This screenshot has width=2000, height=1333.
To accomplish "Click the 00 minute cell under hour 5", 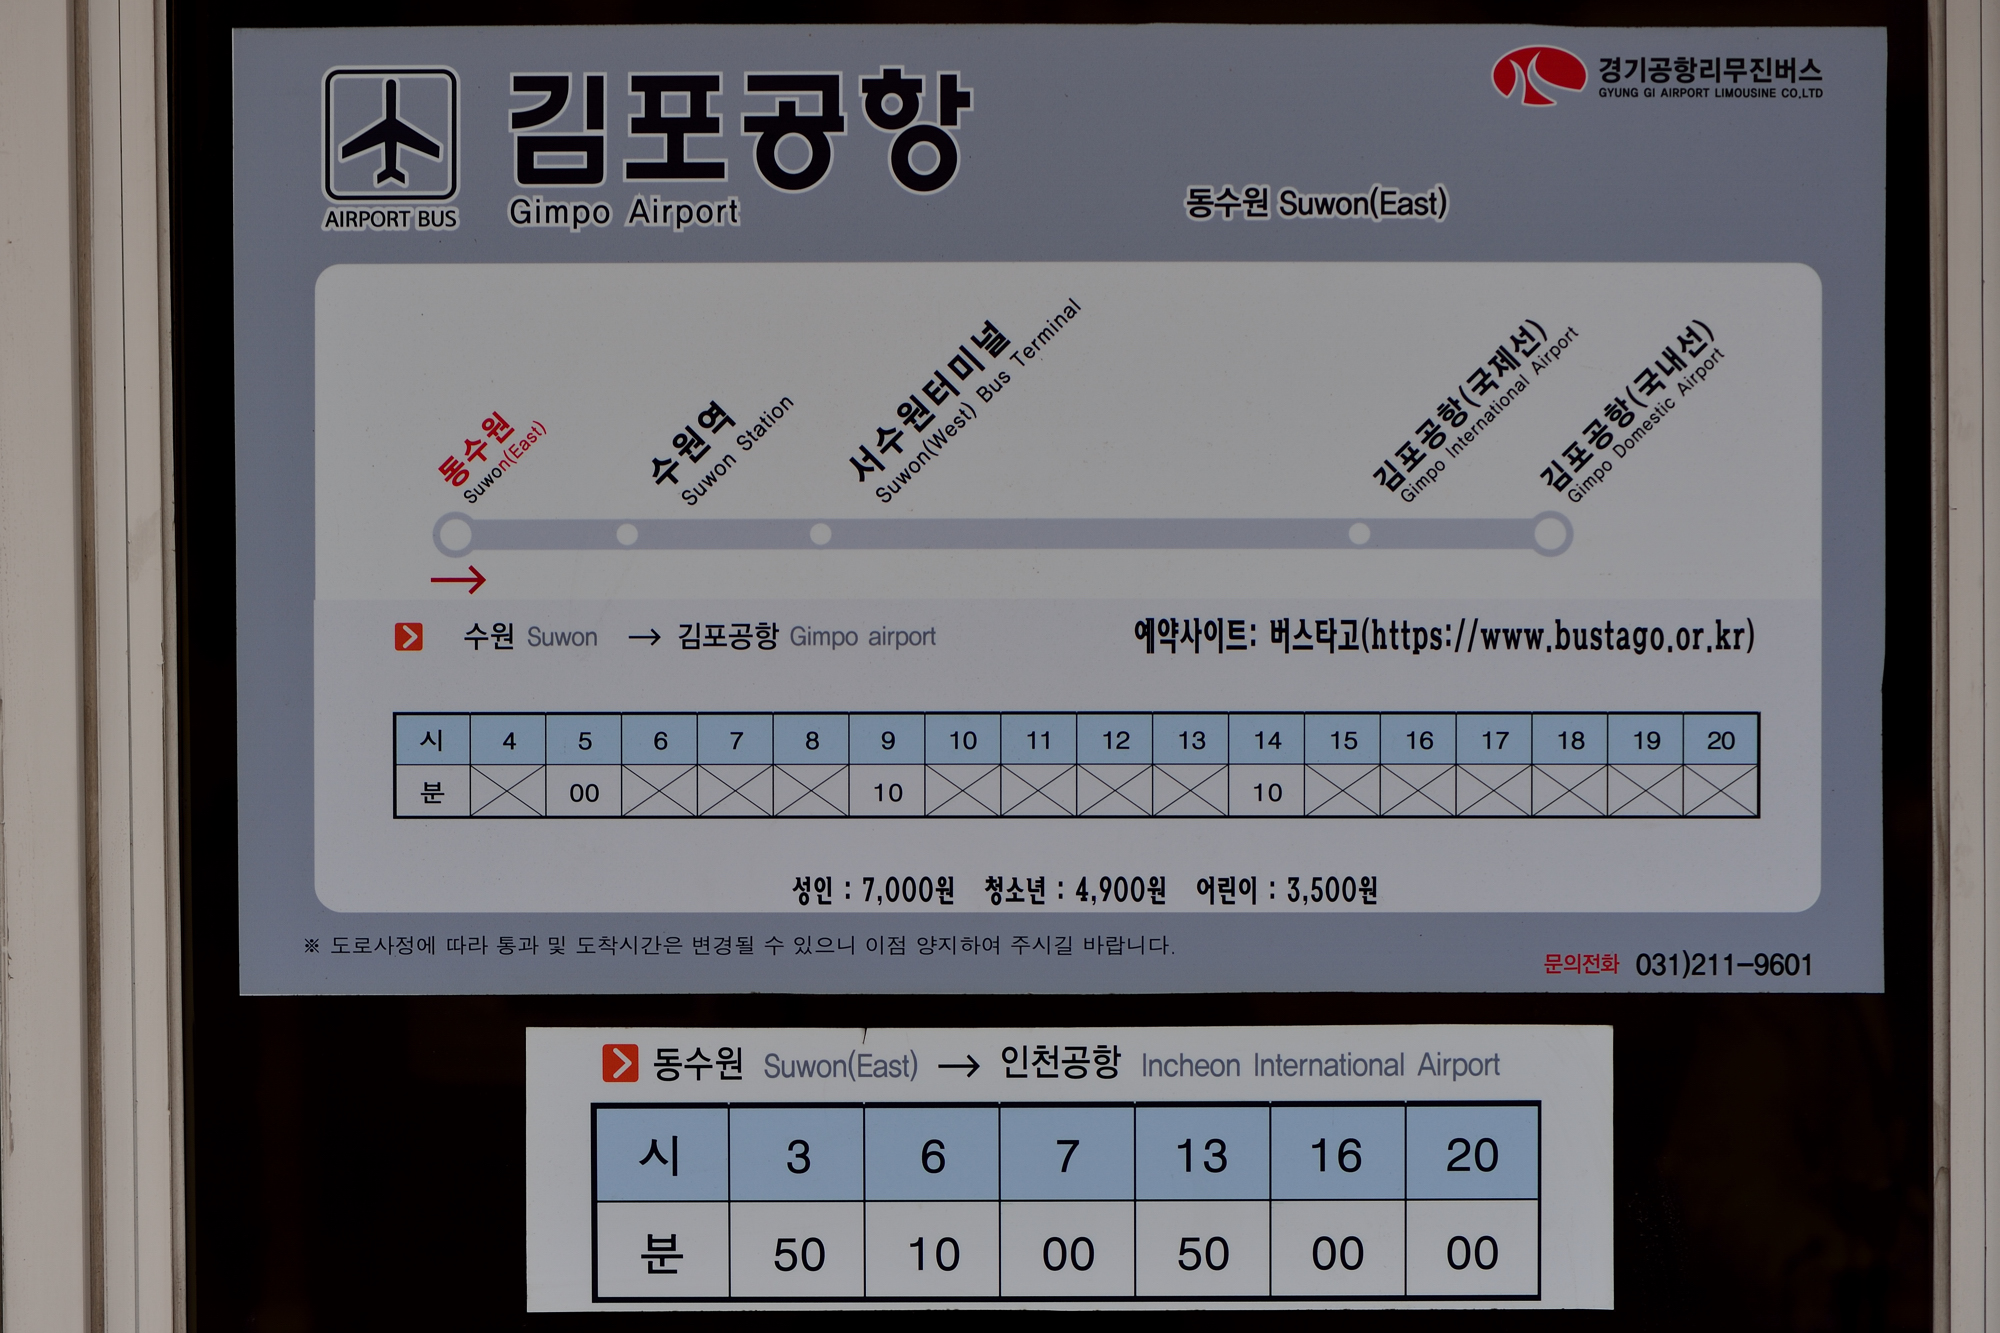I will (584, 793).
